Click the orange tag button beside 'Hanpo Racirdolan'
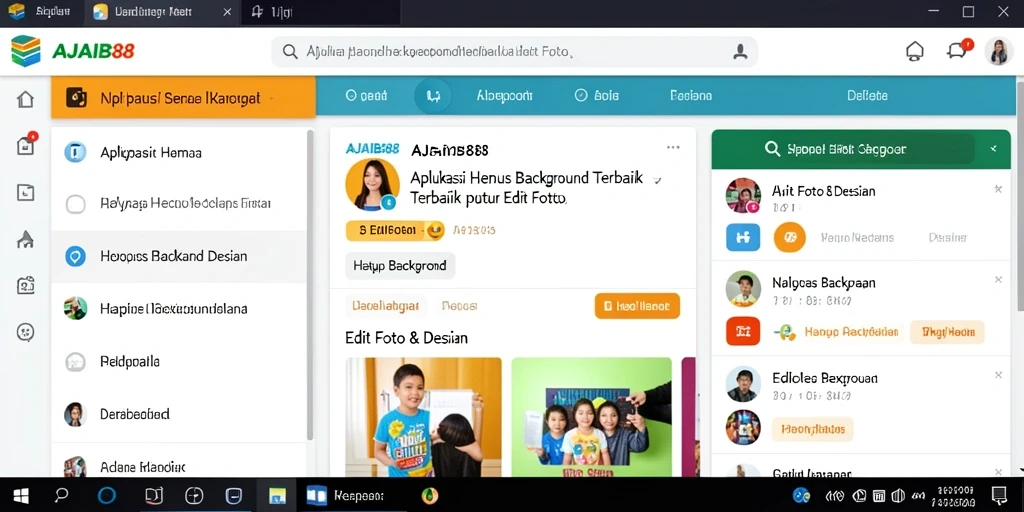This screenshot has width=1024, height=512. (x=948, y=332)
